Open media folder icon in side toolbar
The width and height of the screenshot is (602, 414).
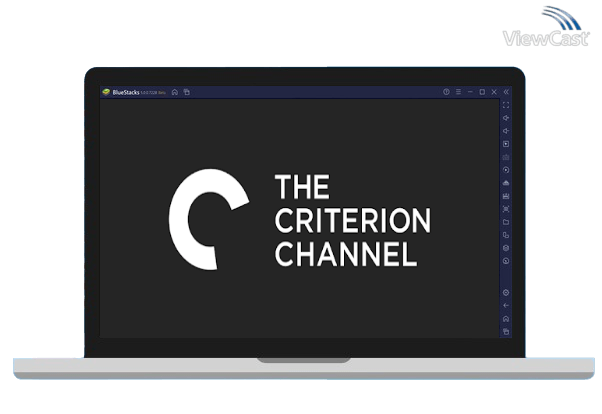click(x=506, y=222)
